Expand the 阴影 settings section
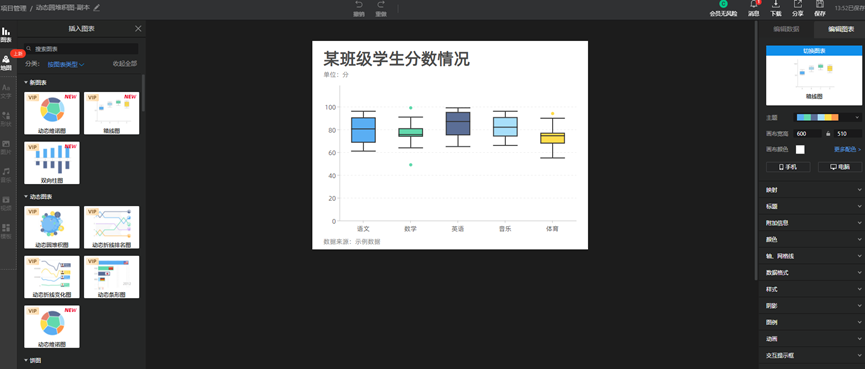Screen dimensions: 865x369 (812, 306)
